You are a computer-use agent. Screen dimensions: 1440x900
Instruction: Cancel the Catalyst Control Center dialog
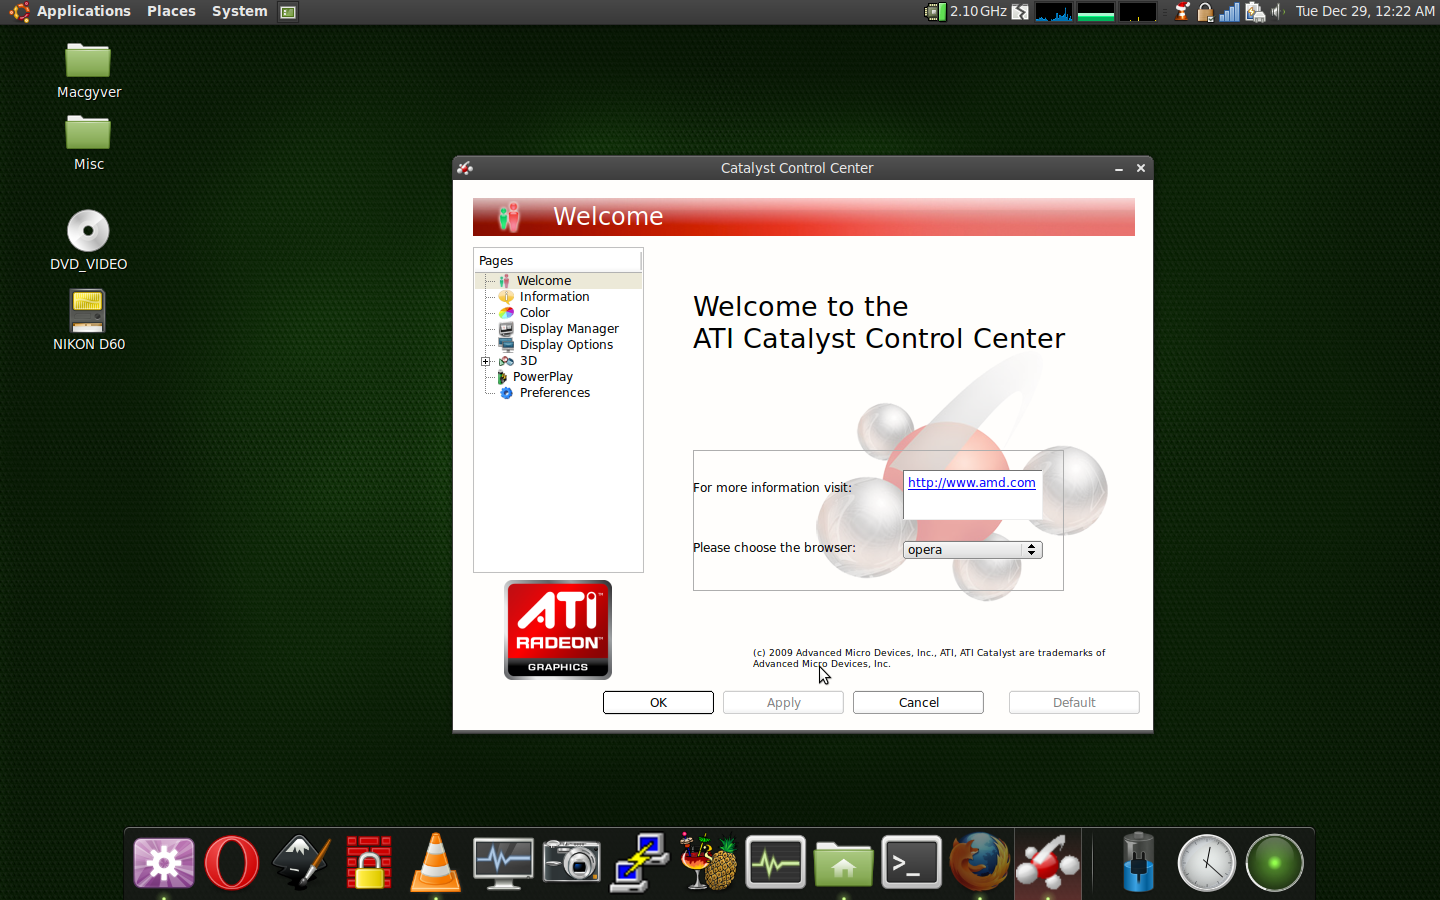click(917, 702)
